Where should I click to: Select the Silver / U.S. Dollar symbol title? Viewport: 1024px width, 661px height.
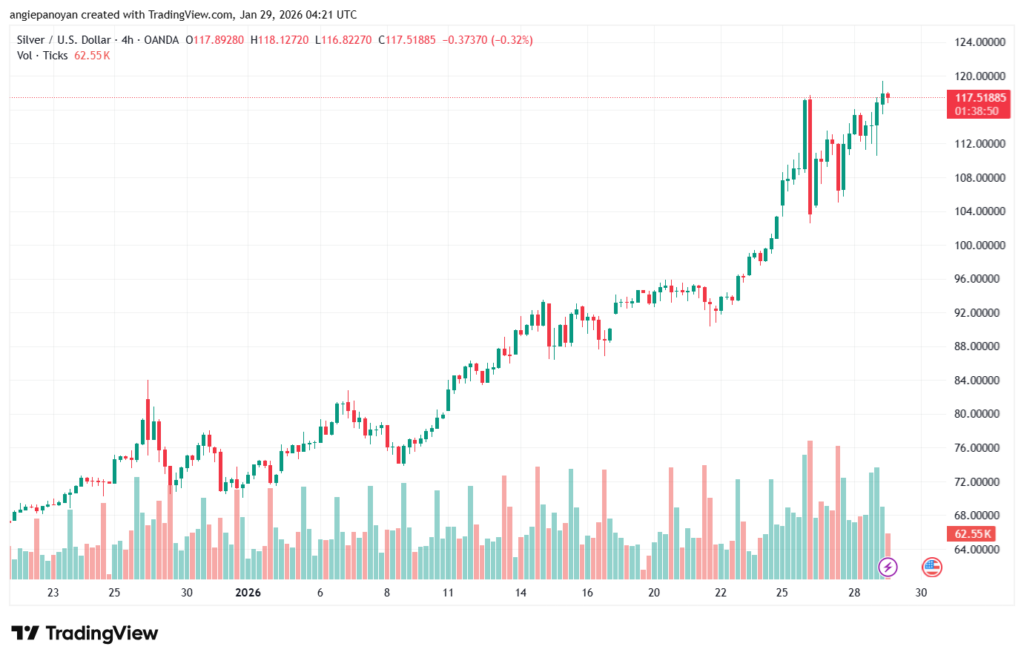(x=70, y=40)
